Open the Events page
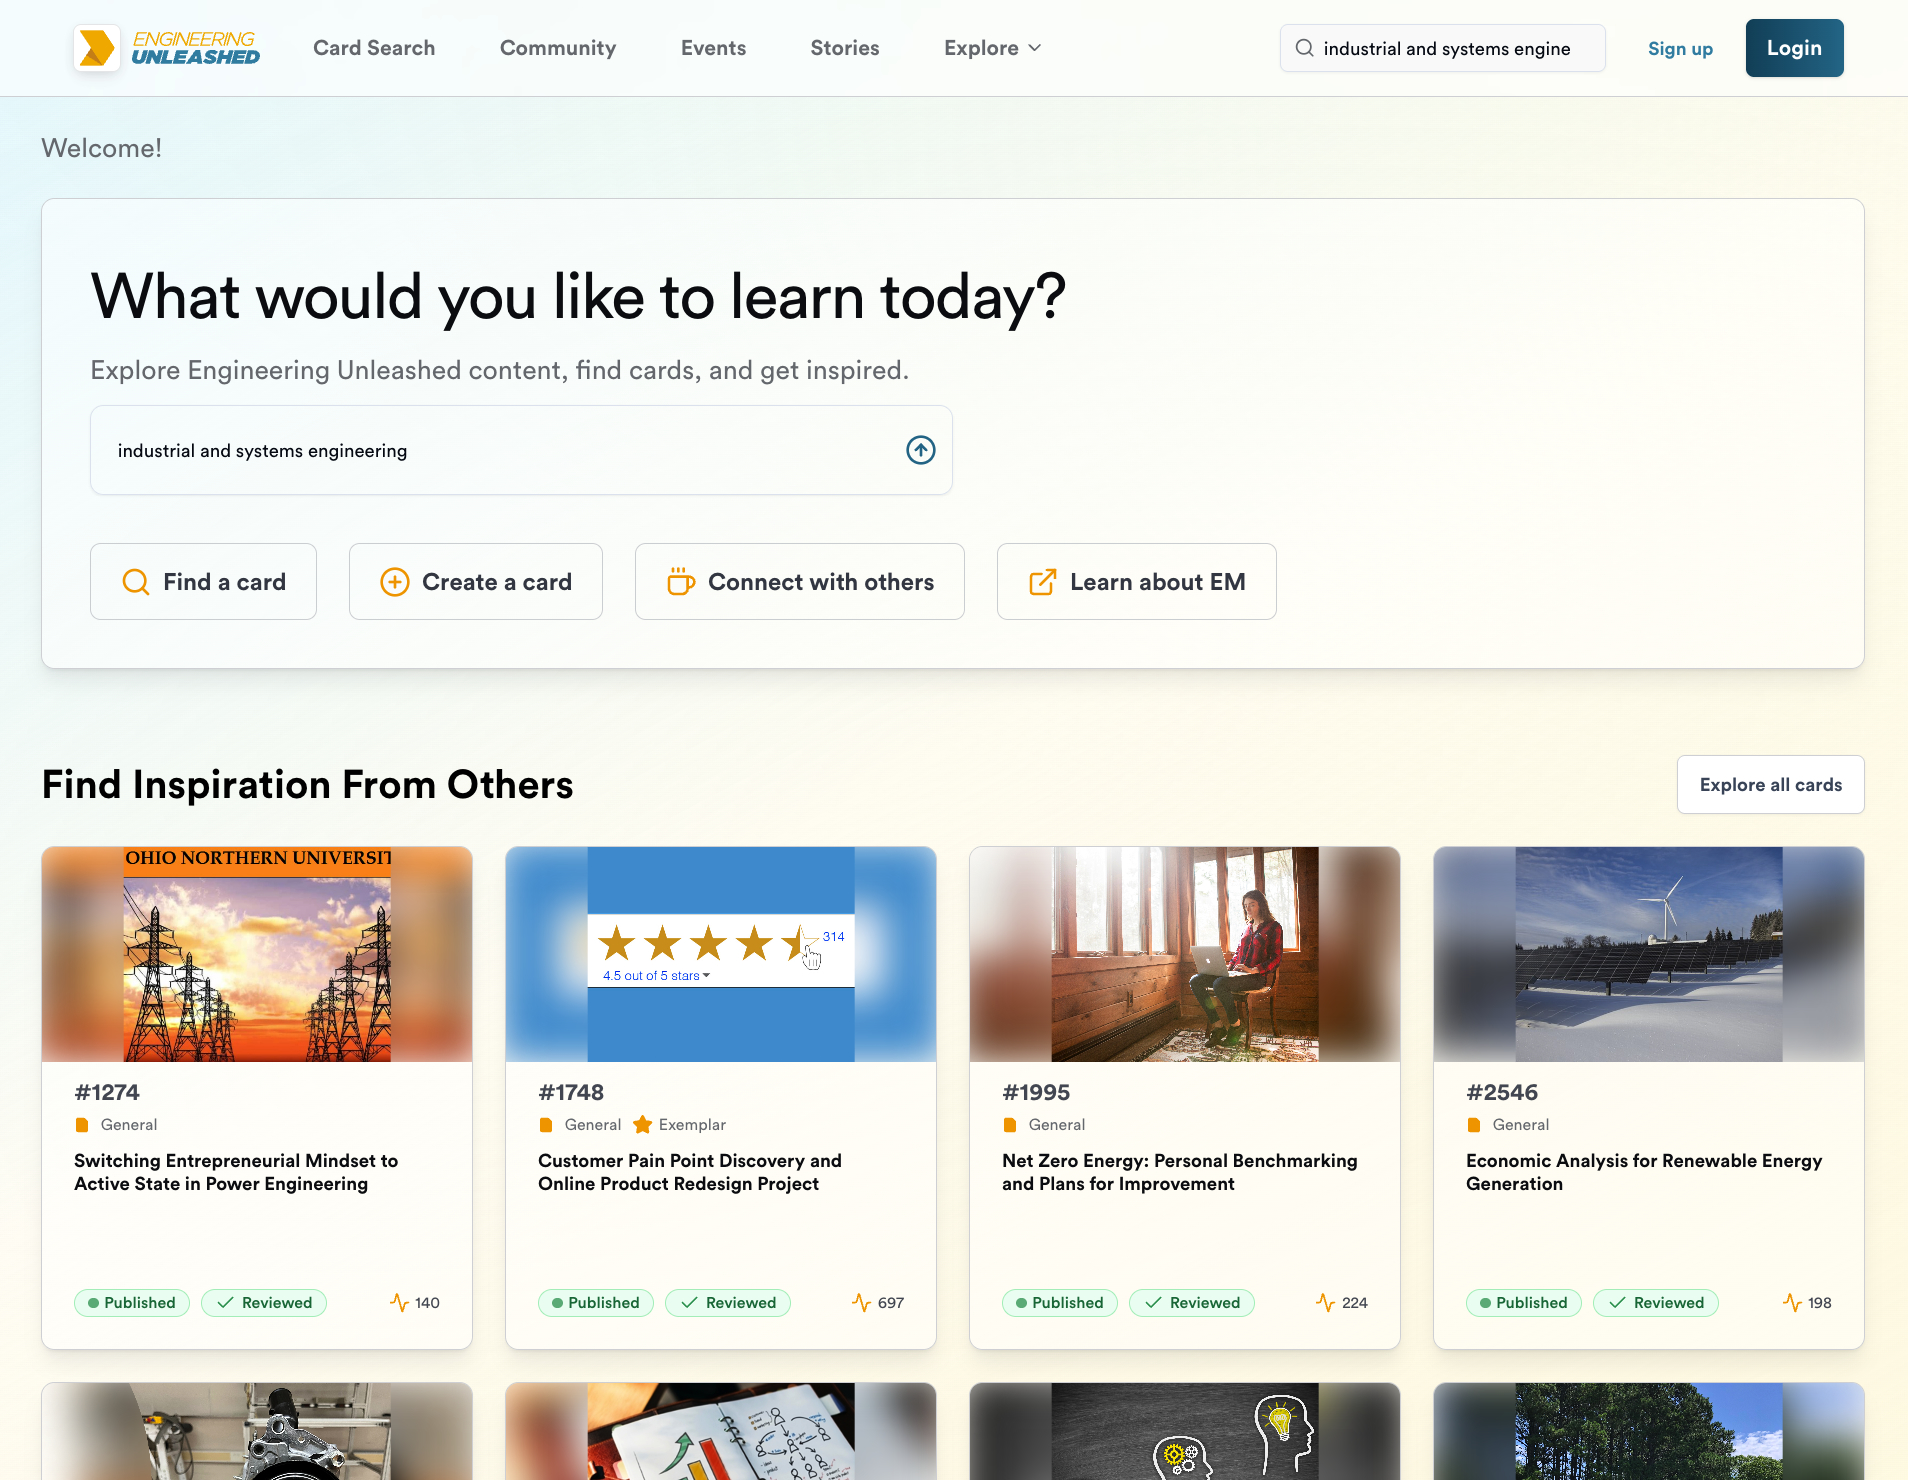The width and height of the screenshot is (1908, 1480). (x=713, y=48)
